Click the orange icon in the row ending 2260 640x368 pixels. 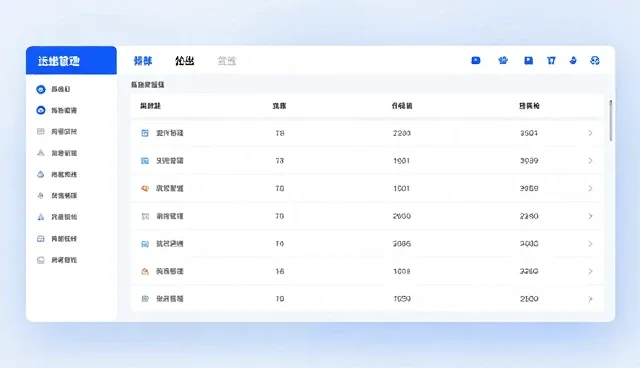(145, 271)
